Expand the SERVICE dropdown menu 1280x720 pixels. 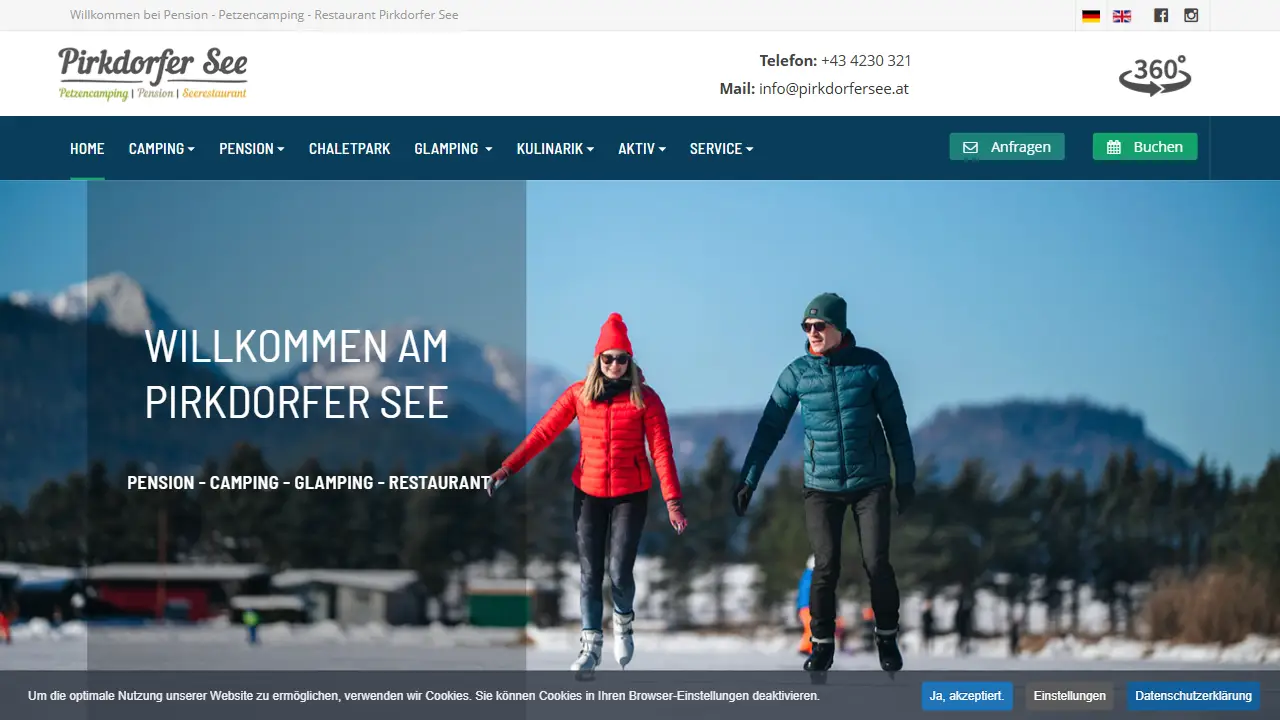click(x=721, y=149)
